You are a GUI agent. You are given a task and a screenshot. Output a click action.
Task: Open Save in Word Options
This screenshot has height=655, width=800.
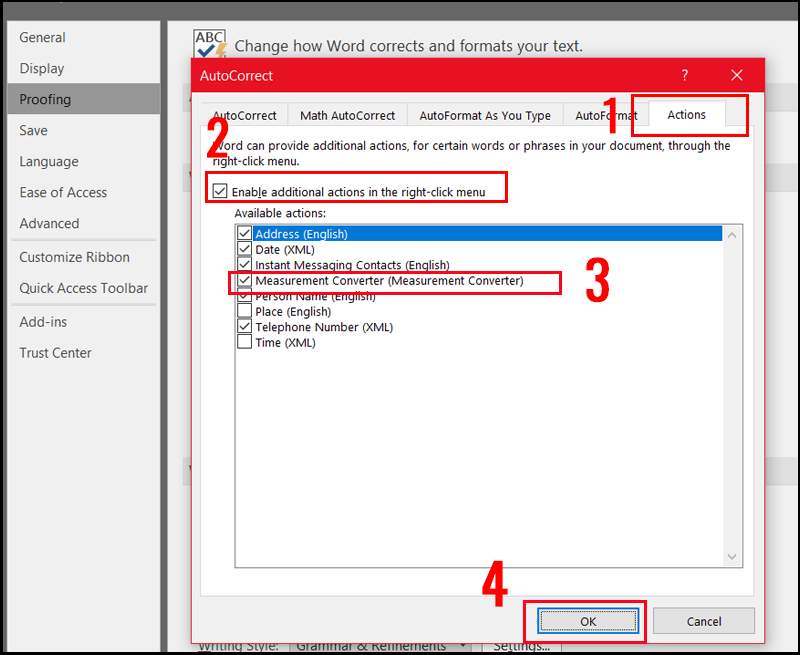(84, 130)
